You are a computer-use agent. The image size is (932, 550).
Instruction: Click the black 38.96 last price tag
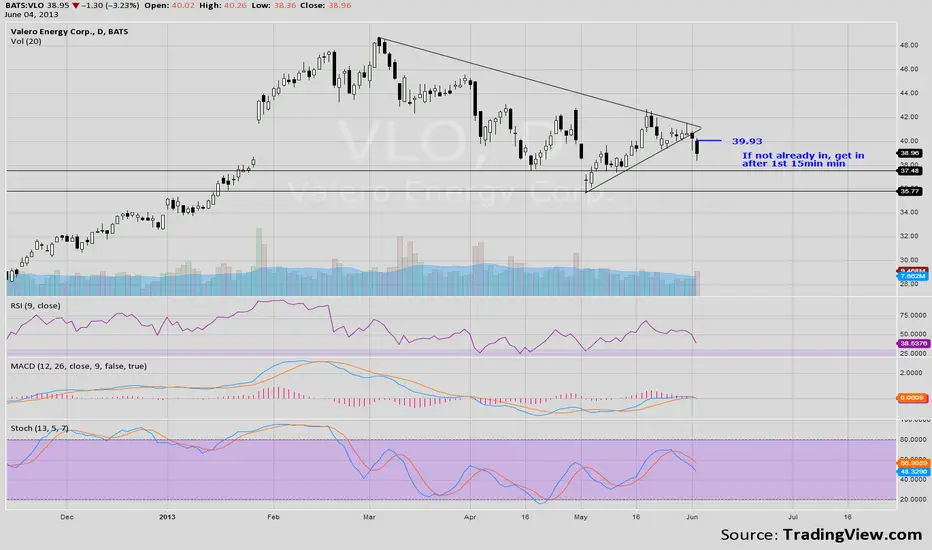[x=909, y=153]
